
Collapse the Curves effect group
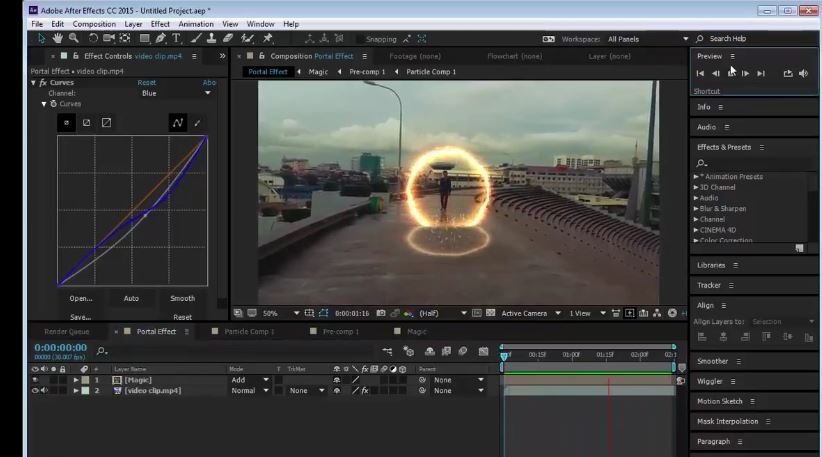click(34, 83)
